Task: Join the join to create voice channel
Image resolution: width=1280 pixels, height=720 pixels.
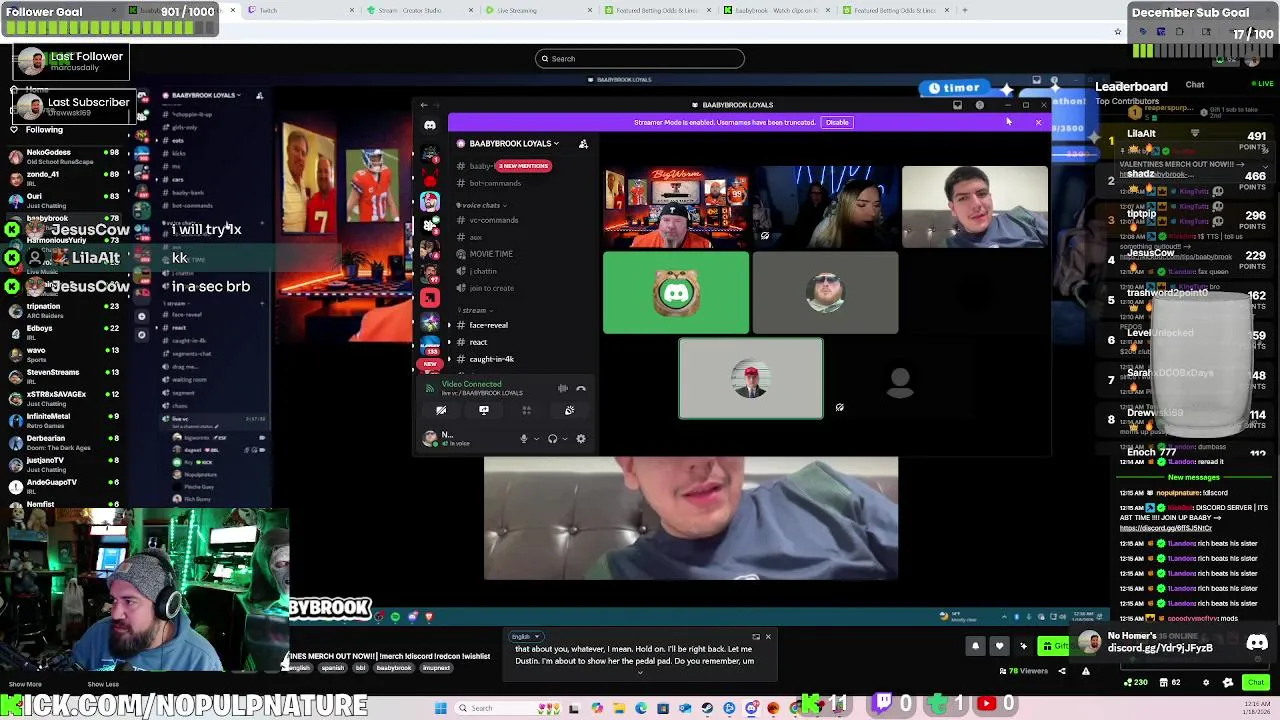Action: [491, 288]
